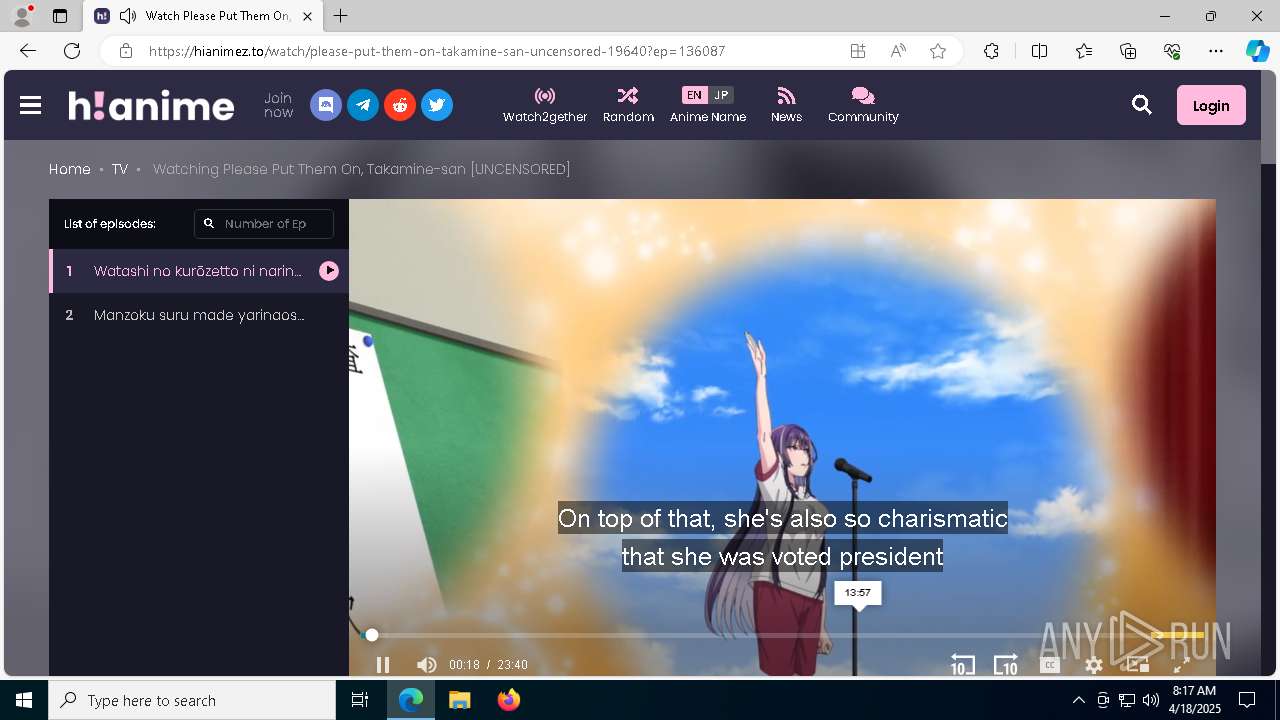Enter fullscreen video mode
Viewport: 1280px width, 720px height.
tap(1182, 665)
